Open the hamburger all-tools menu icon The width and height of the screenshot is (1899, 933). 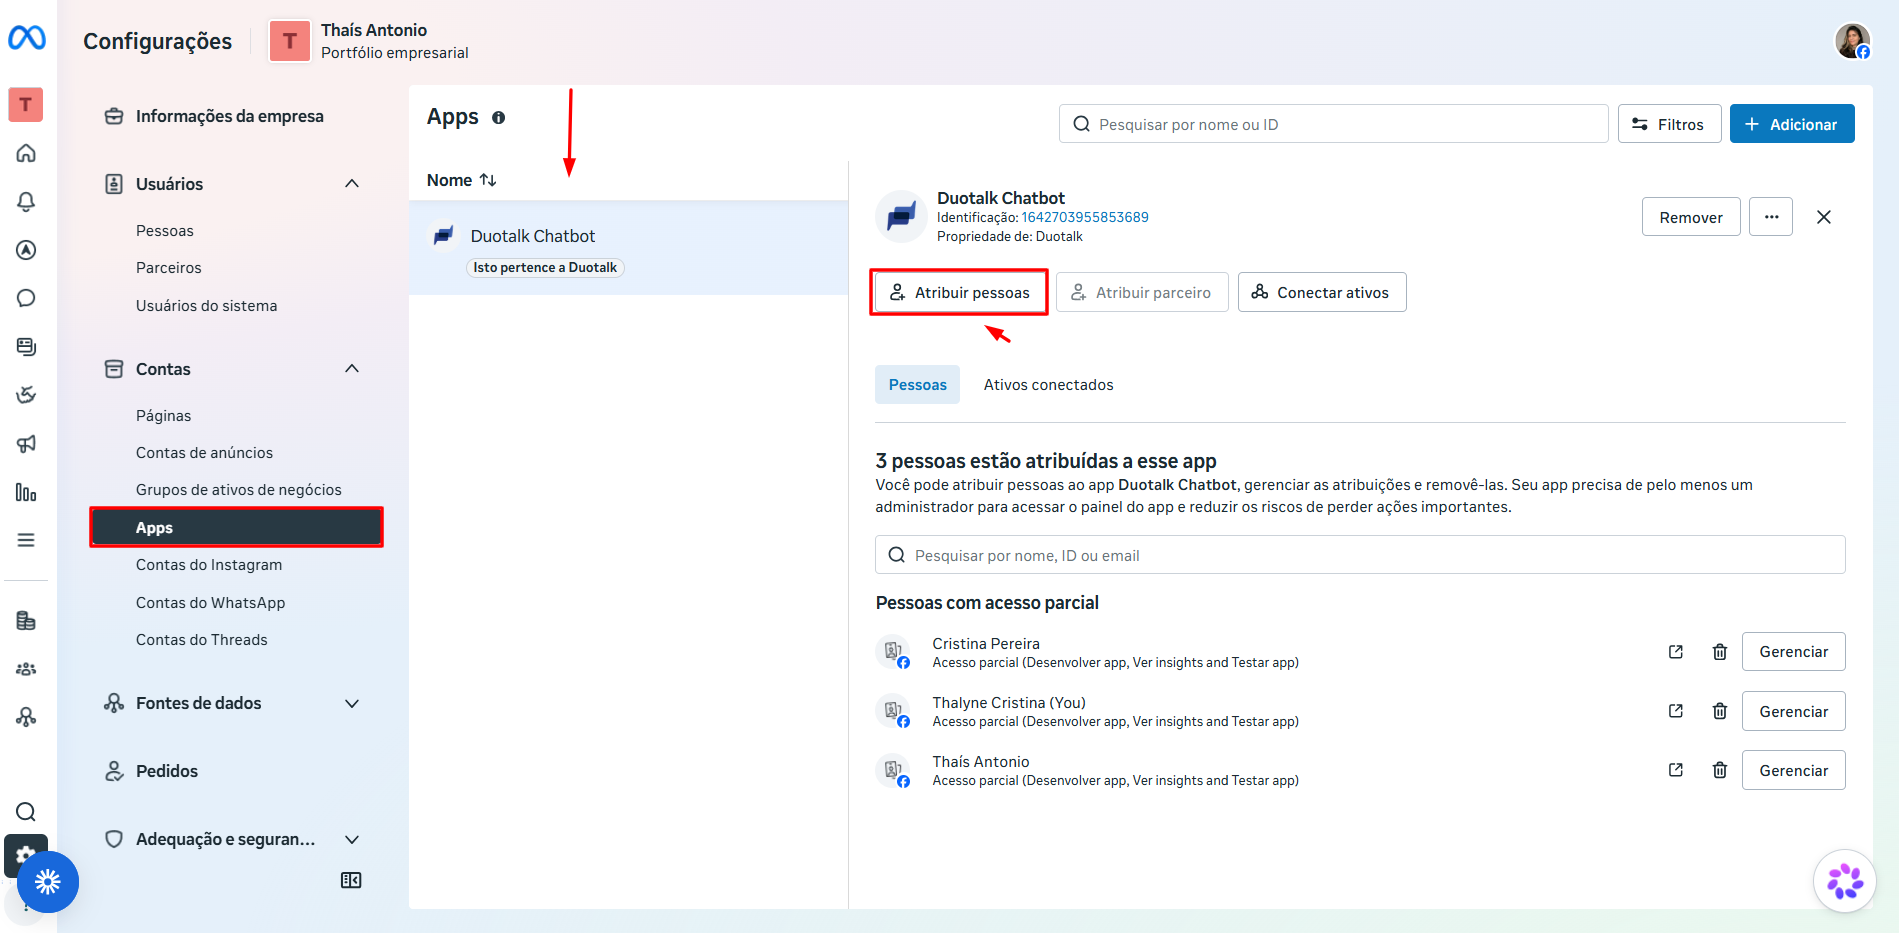click(26, 540)
